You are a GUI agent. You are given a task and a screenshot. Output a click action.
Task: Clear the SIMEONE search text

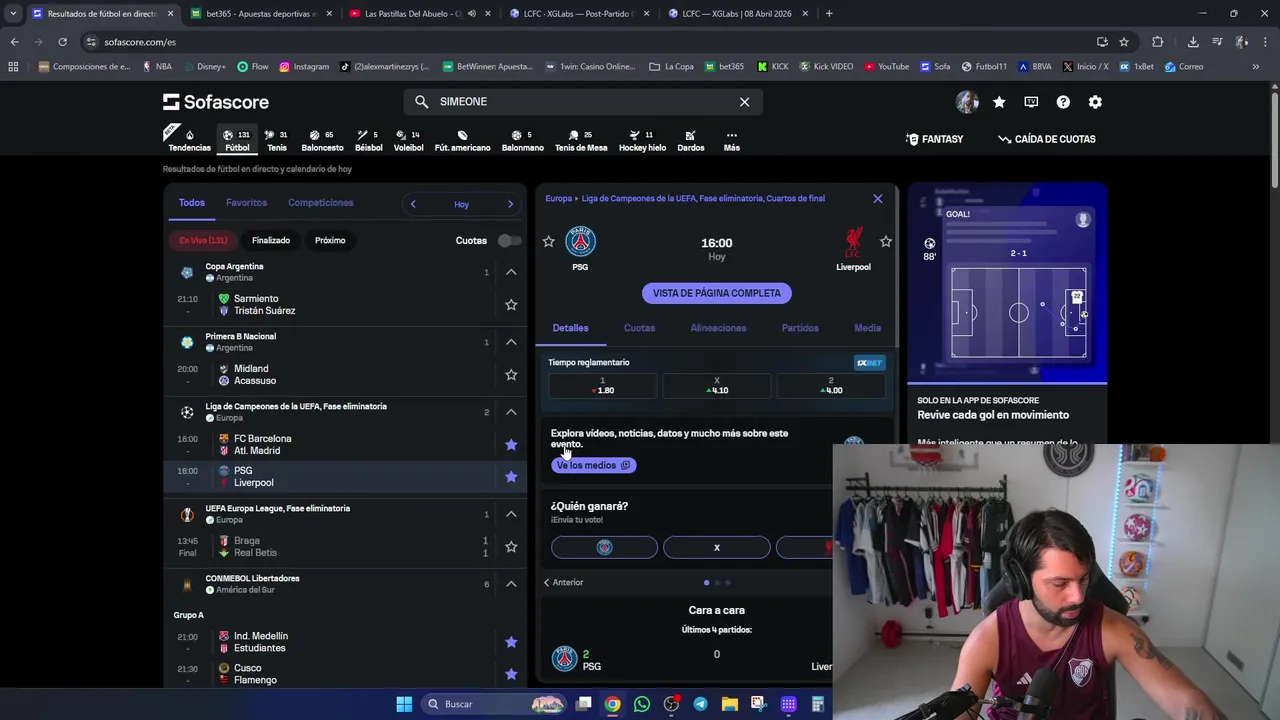744,102
